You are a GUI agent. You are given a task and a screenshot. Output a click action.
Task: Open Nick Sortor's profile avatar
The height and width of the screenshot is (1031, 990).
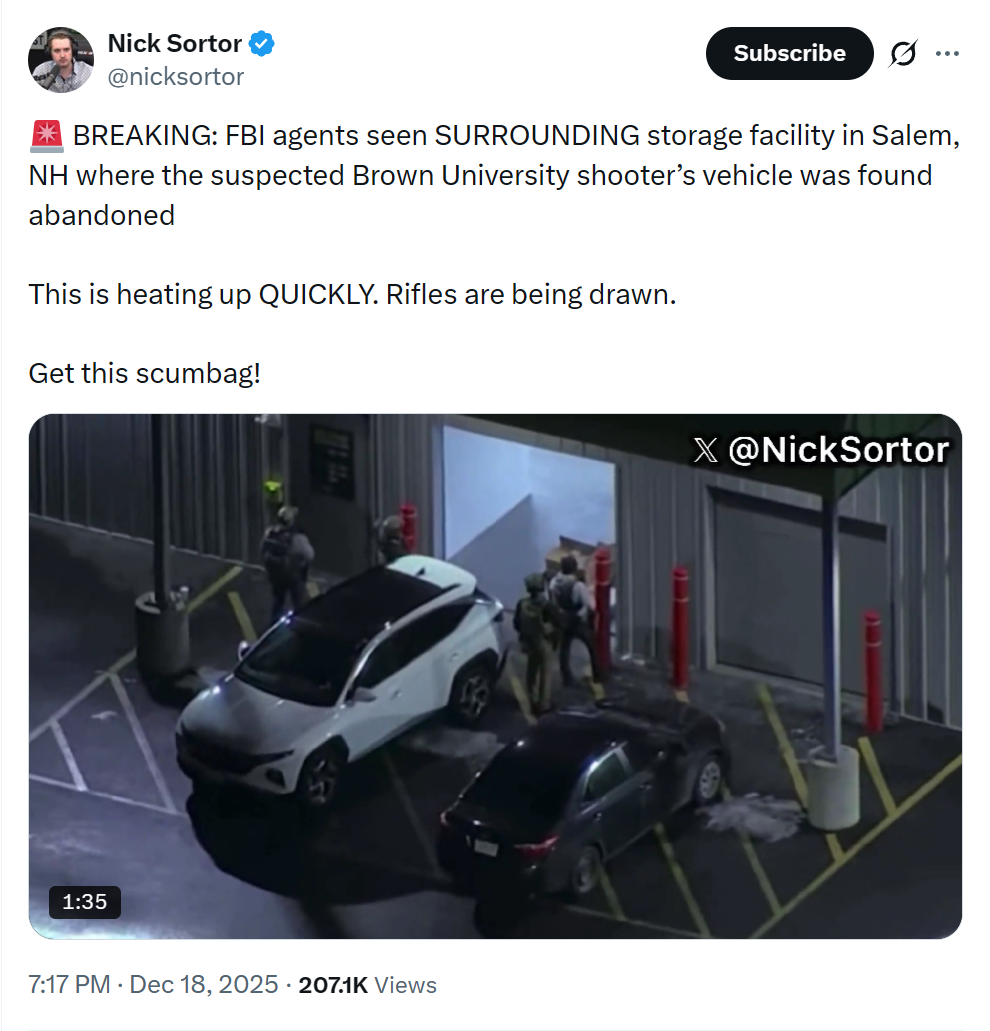click(60, 60)
